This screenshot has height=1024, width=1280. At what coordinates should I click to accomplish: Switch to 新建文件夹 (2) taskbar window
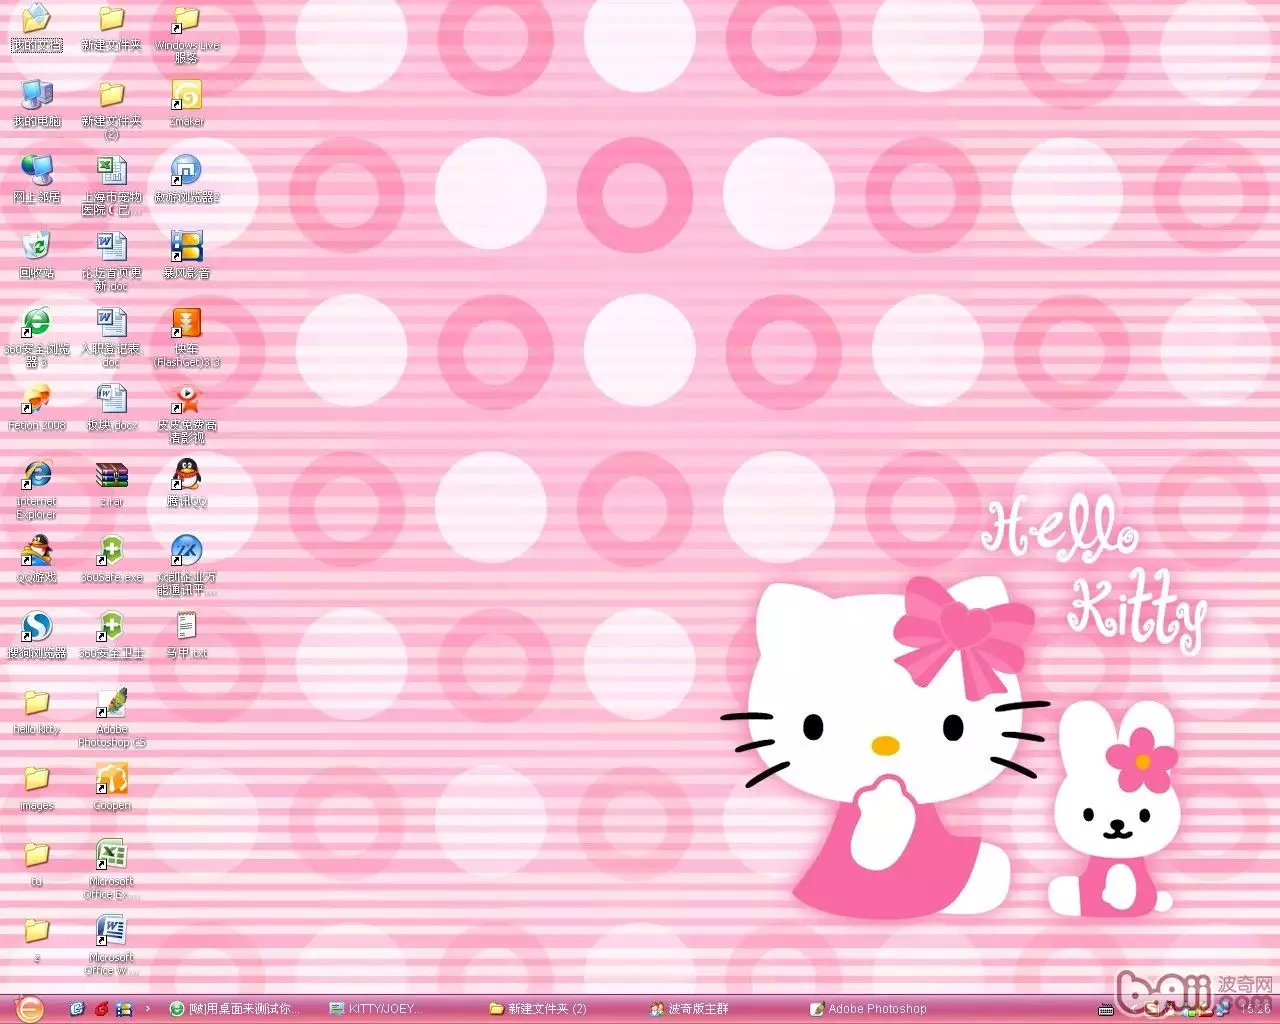coord(538,1009)
